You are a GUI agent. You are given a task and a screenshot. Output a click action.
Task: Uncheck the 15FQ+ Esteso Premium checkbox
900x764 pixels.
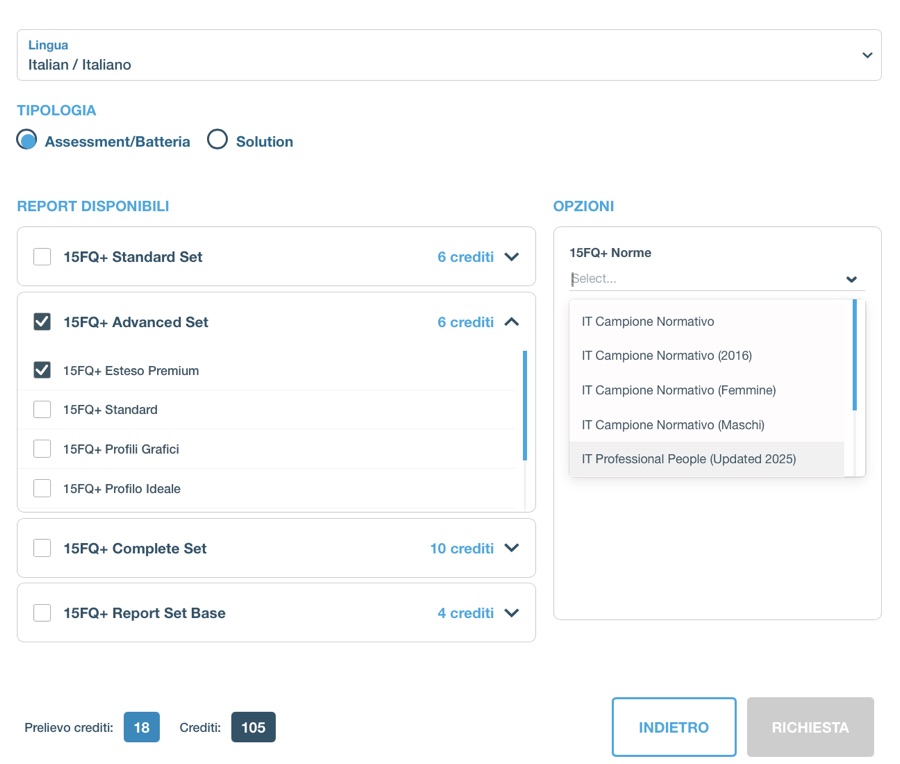[42, 370]
